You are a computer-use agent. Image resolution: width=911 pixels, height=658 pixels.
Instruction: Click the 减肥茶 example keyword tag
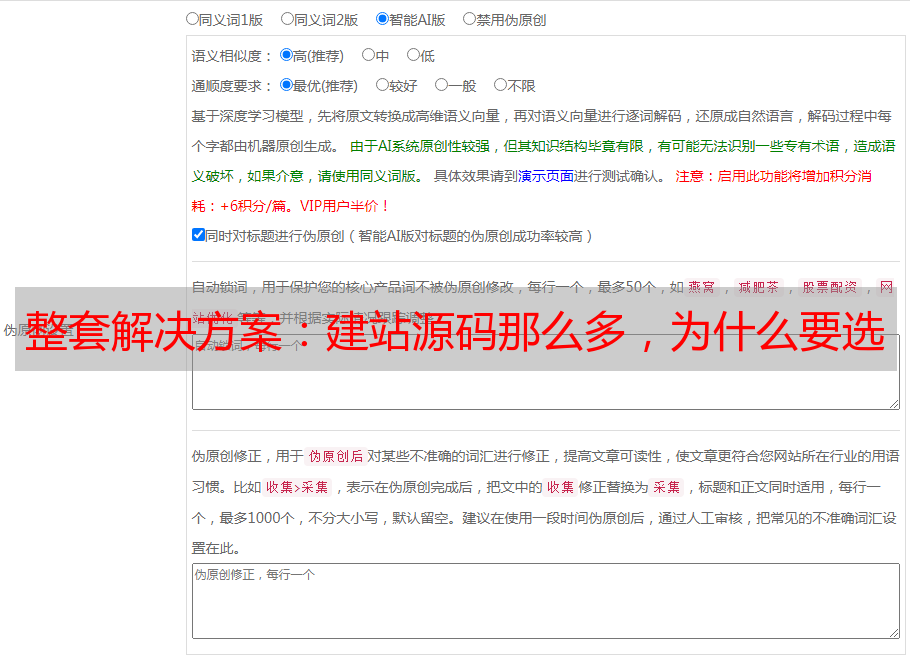759,287
